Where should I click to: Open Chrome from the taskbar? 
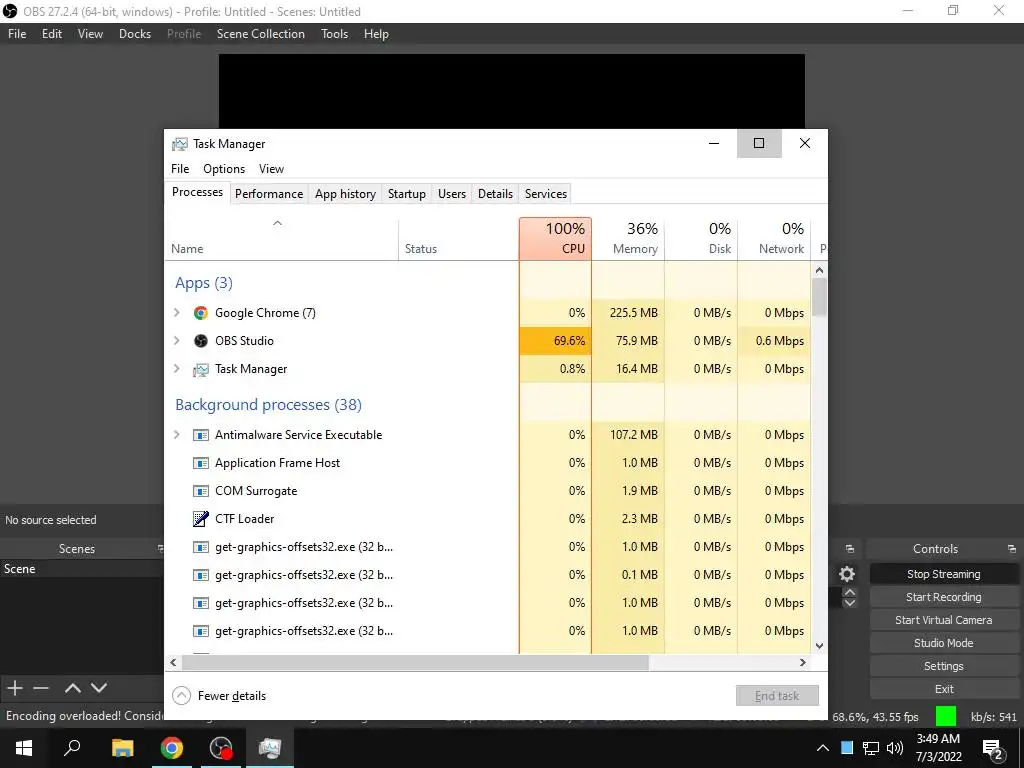[172, 748]
